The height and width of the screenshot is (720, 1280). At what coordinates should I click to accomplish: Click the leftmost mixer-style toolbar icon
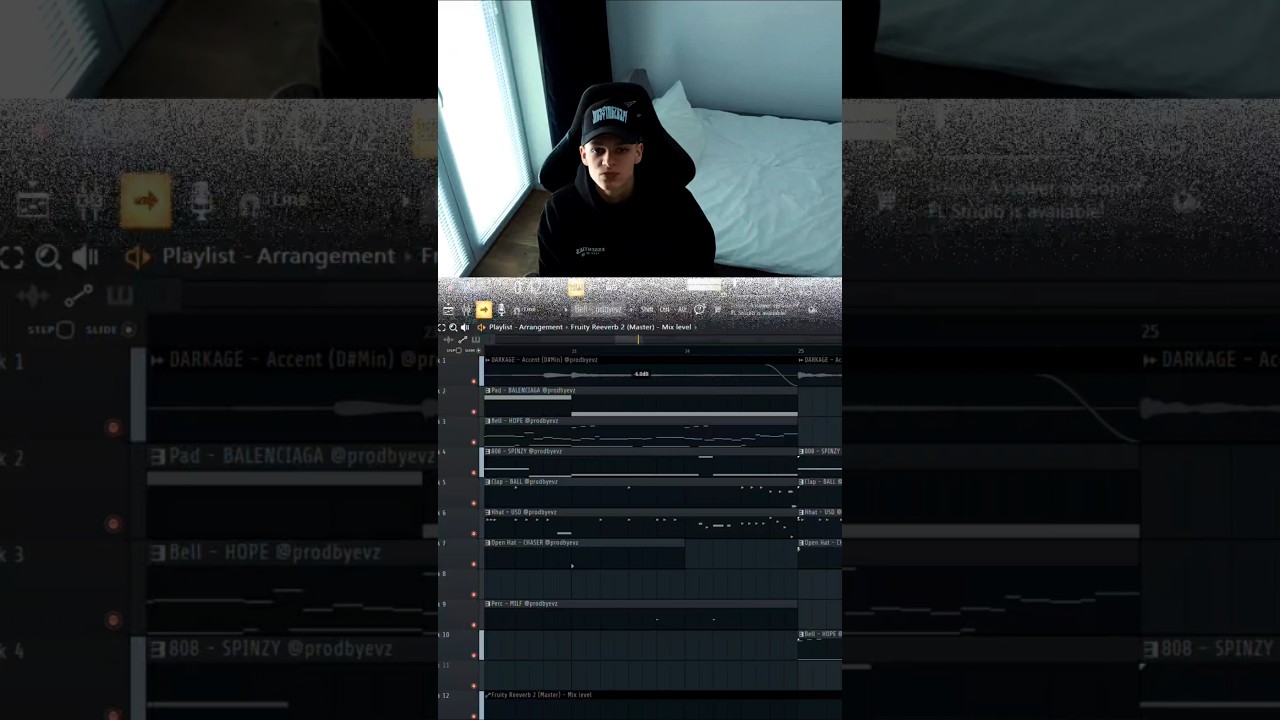tap(448, 310)
